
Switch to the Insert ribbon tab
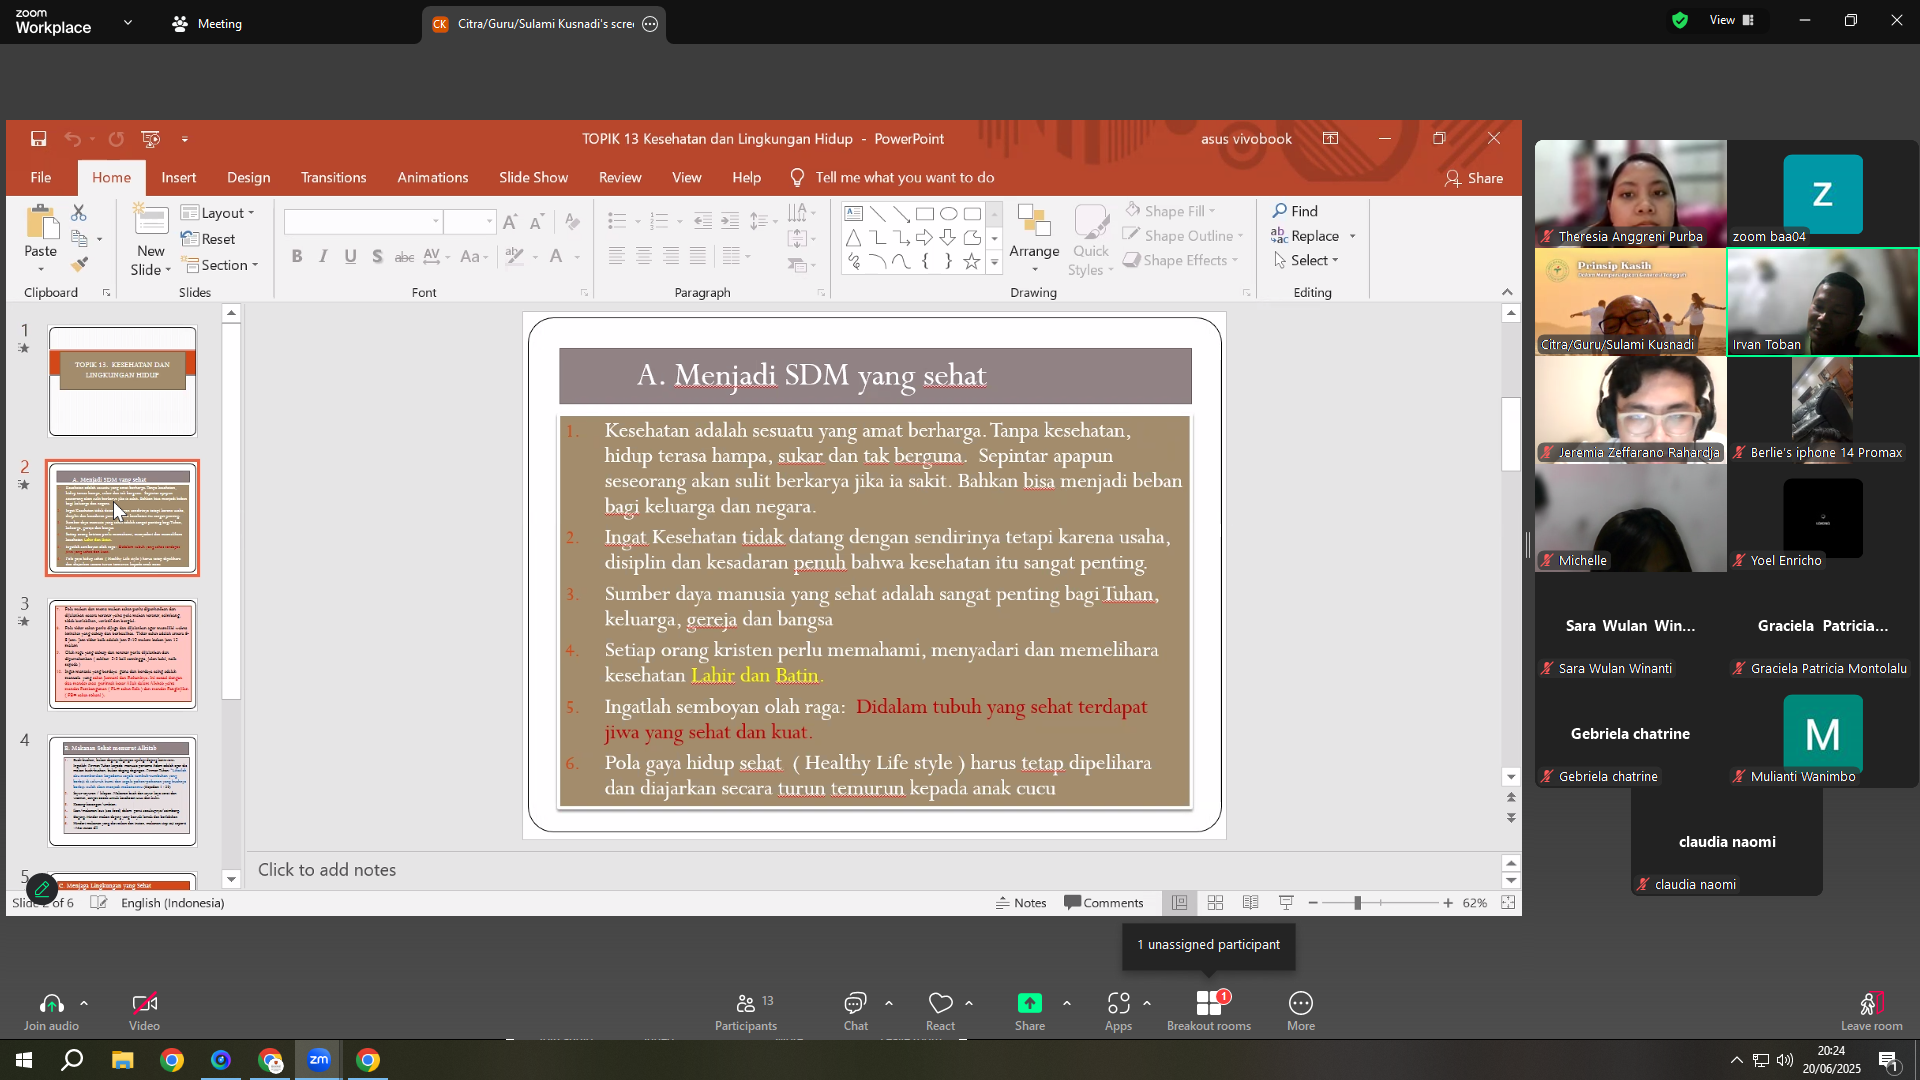tap(179, 178)
